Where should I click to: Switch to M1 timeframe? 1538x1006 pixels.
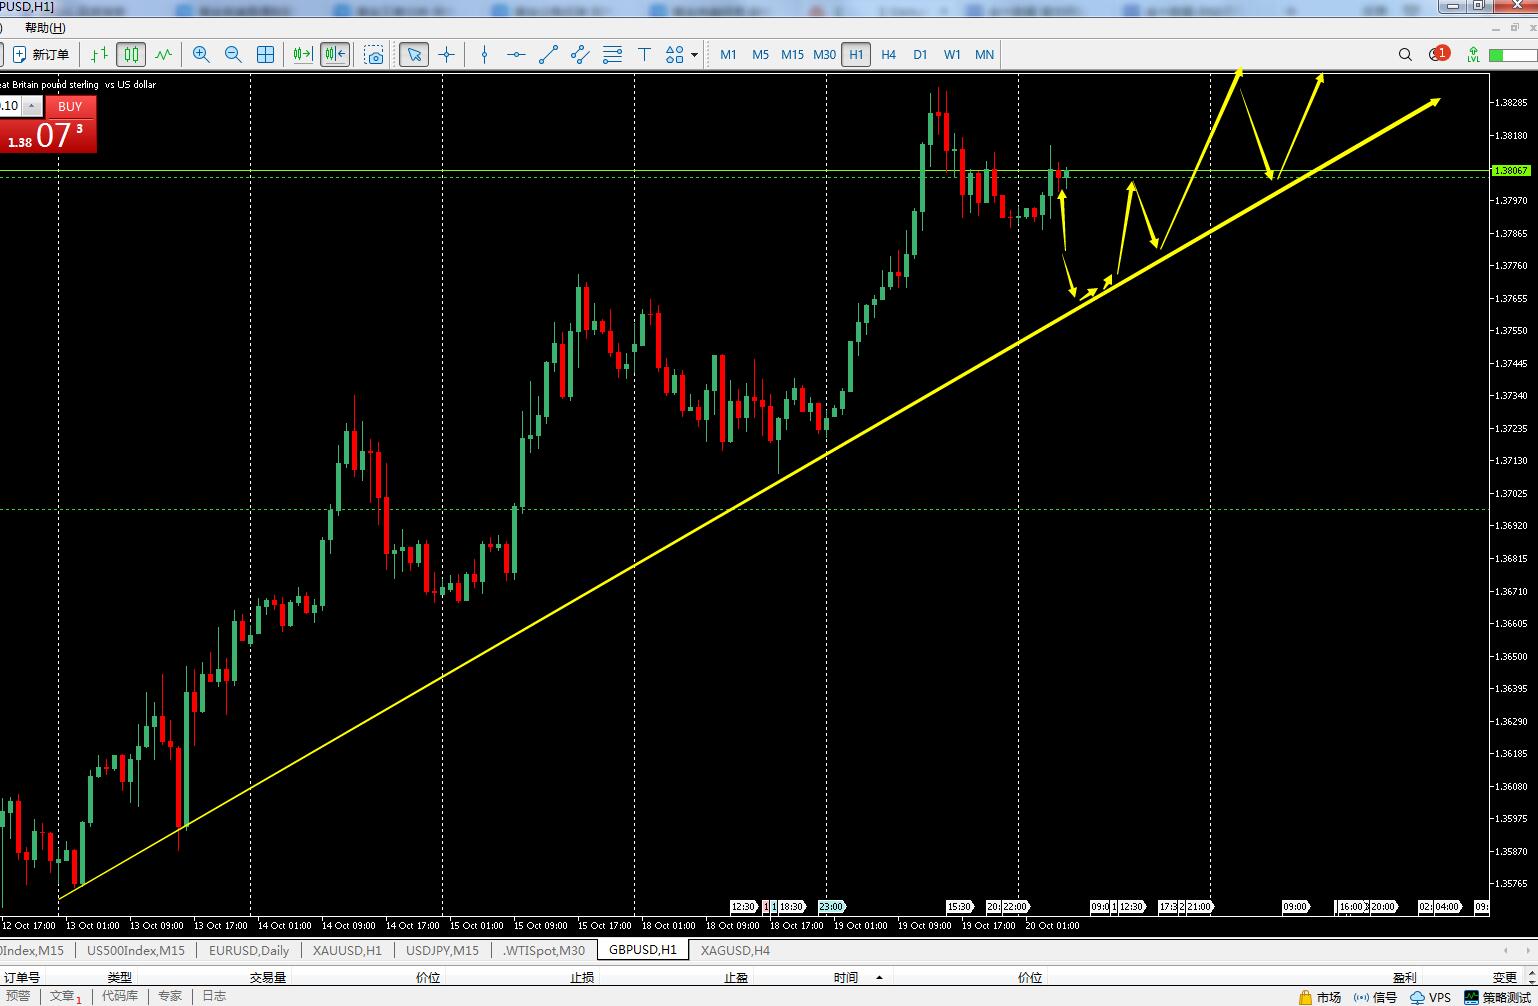pos(728,55)
